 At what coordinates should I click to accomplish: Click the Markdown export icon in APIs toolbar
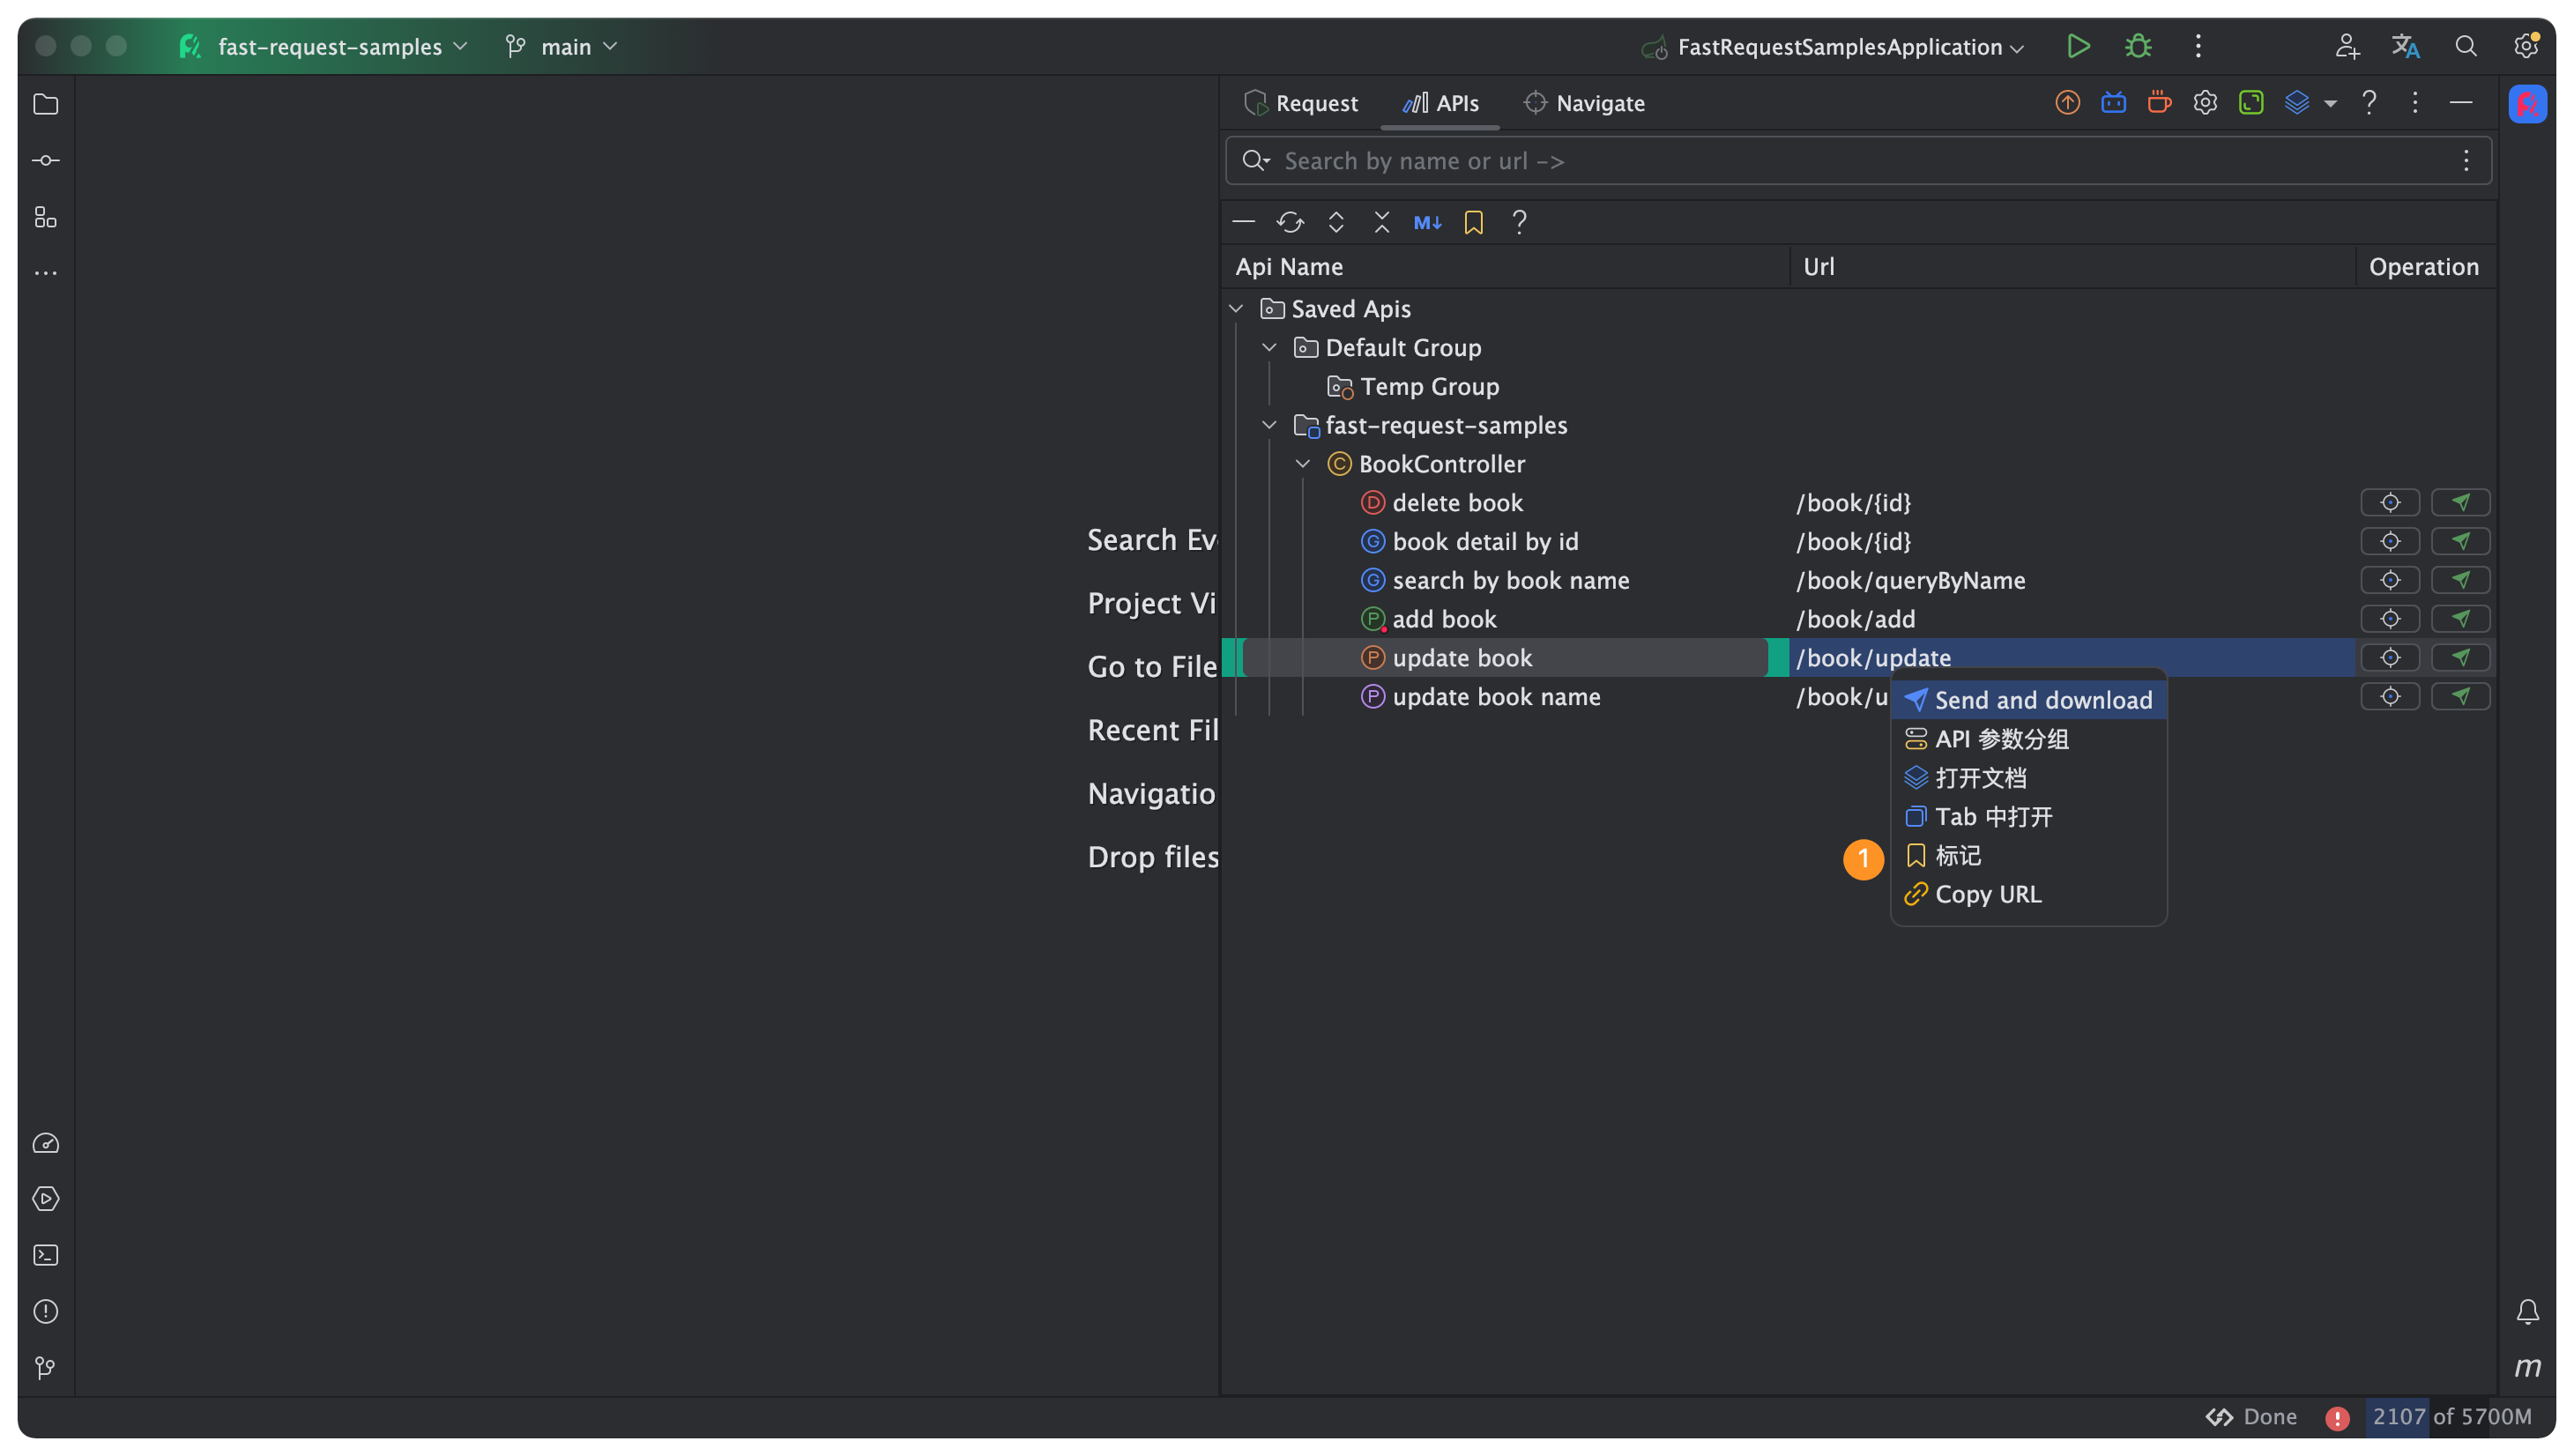pos(1427,222)
